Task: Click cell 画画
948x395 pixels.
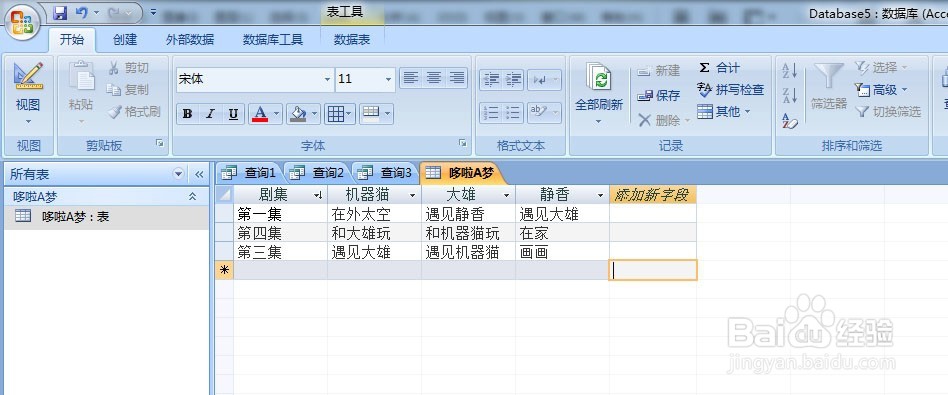Action: click(x=562, y=252)
